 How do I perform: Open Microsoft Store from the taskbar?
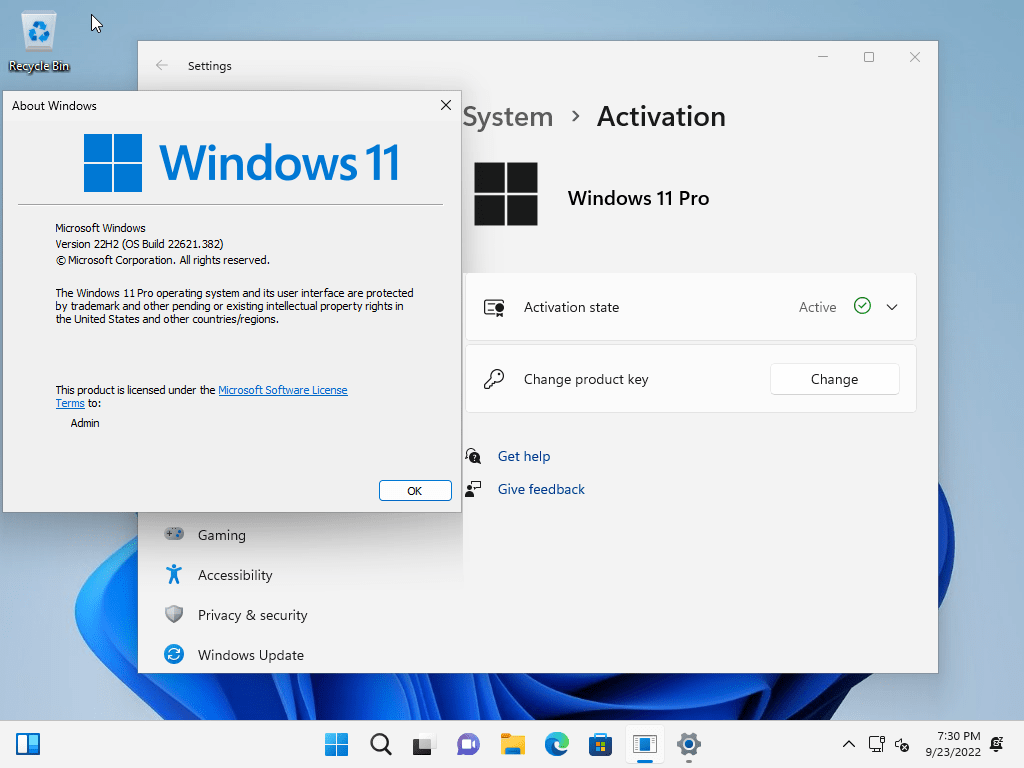point(600,744)
